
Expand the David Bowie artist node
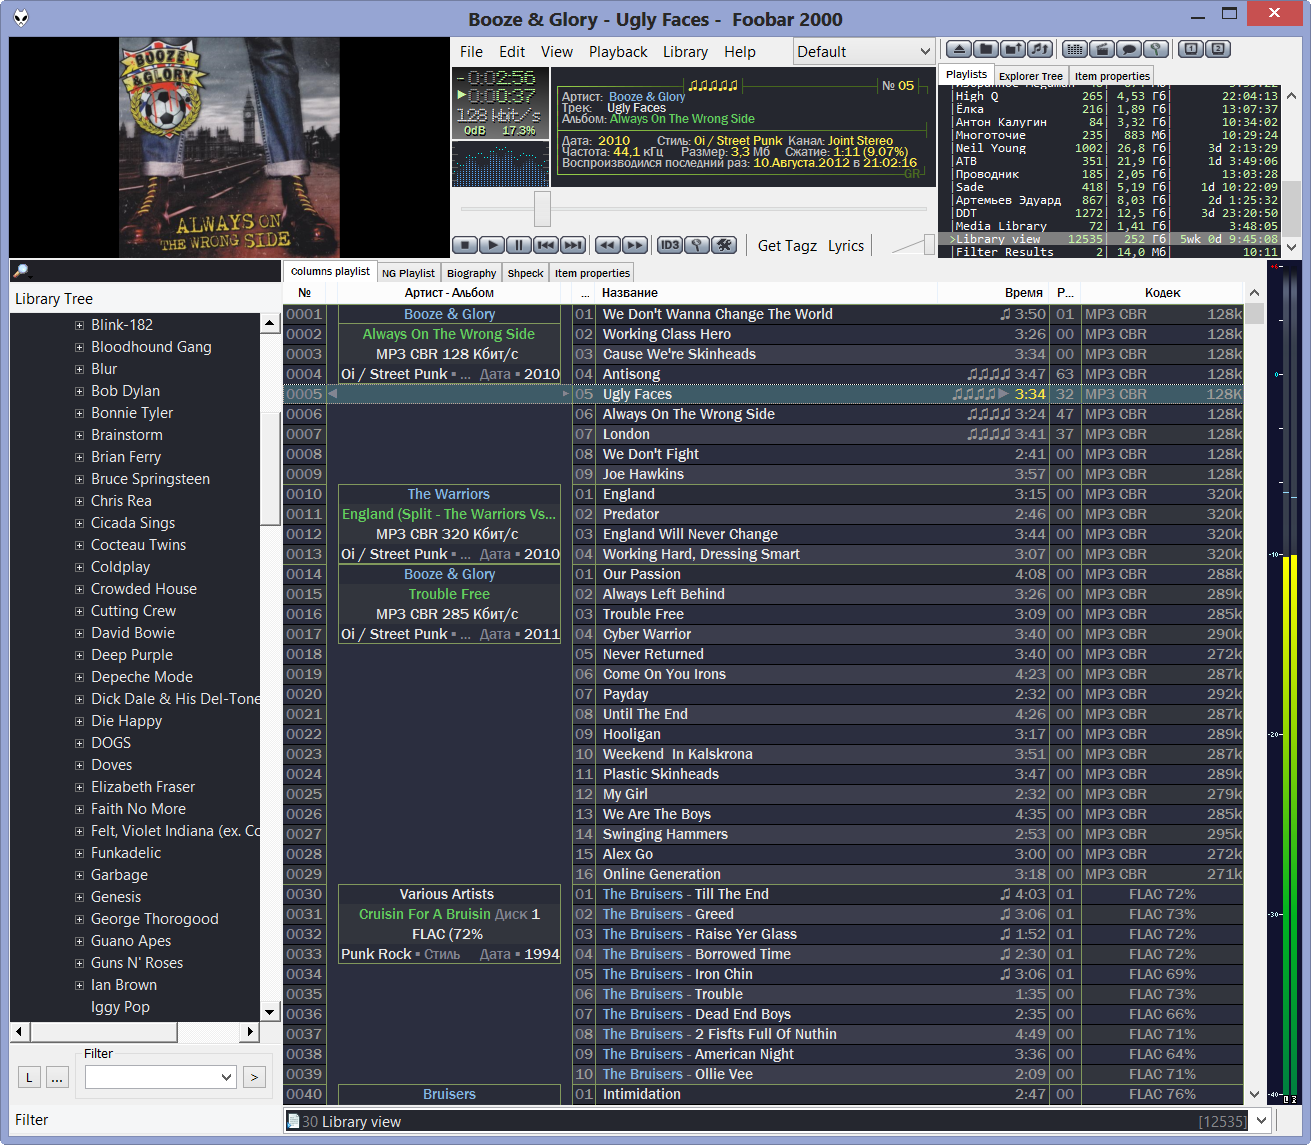[80, 633]
